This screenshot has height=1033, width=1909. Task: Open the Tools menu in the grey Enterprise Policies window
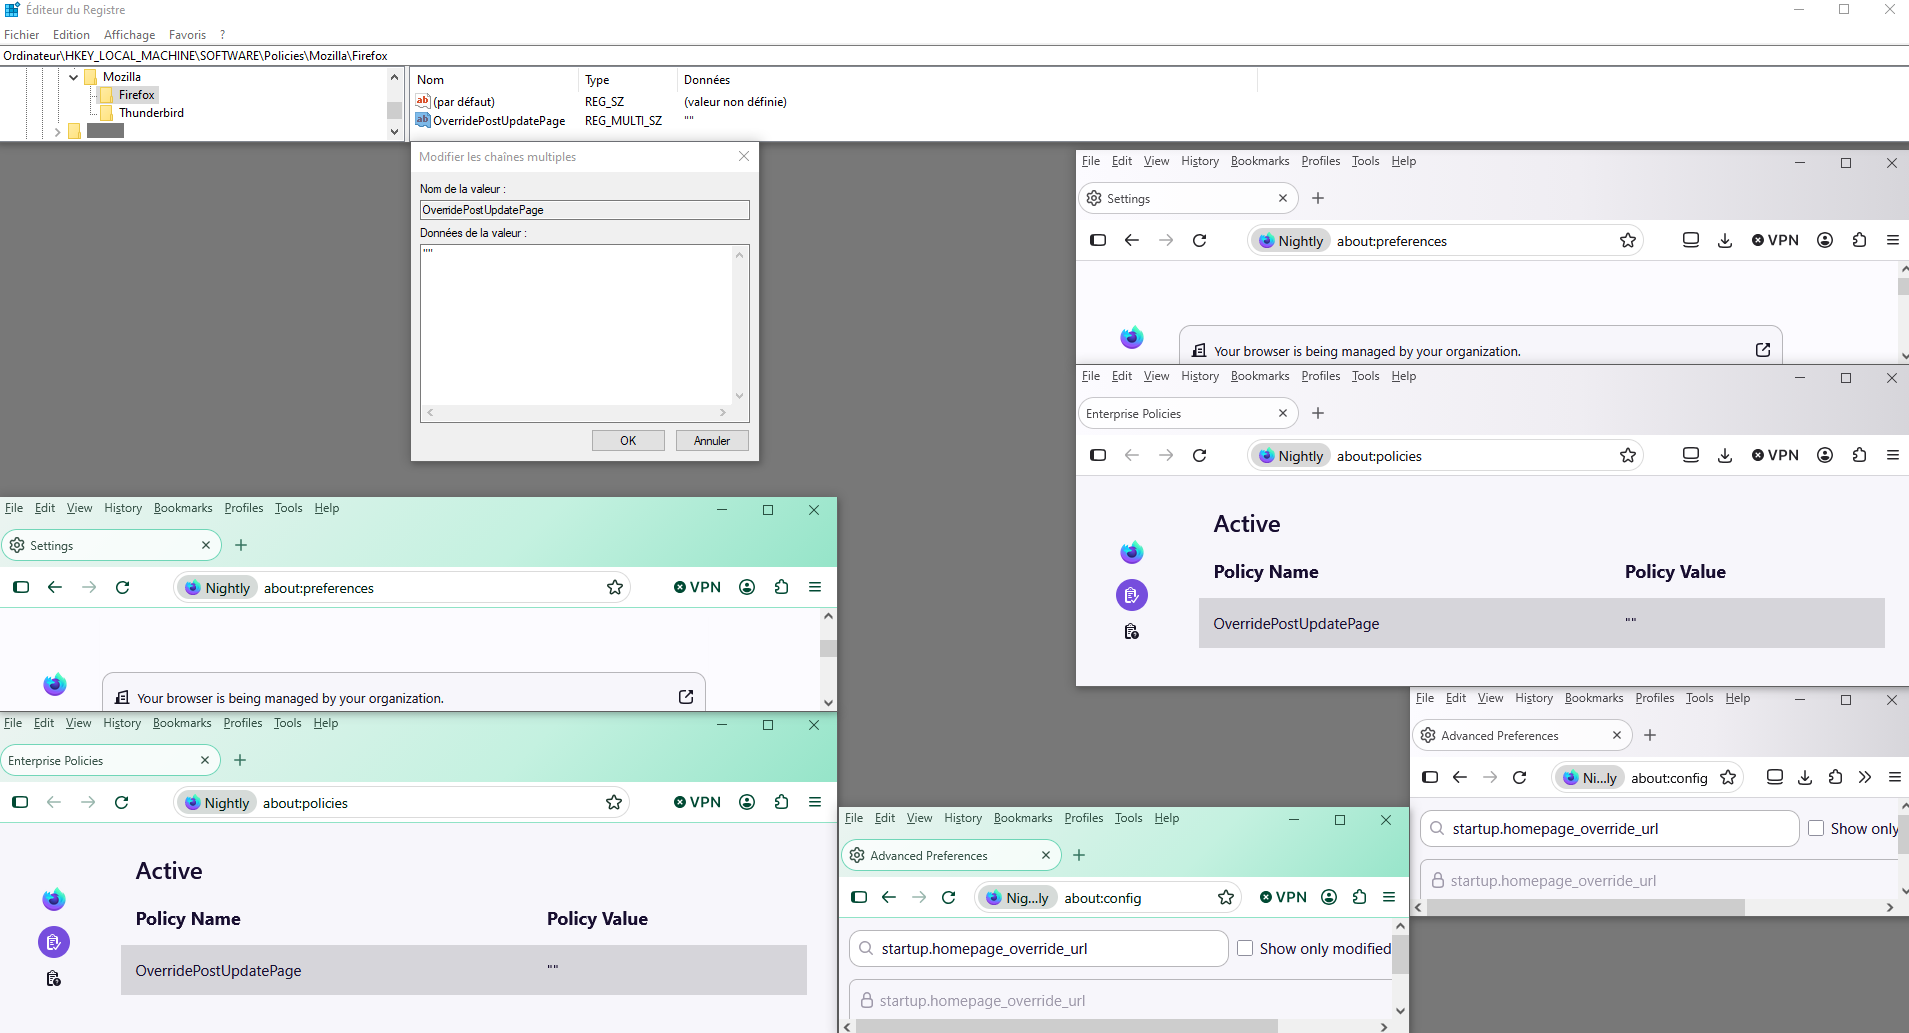click(x=1365, y=376)
